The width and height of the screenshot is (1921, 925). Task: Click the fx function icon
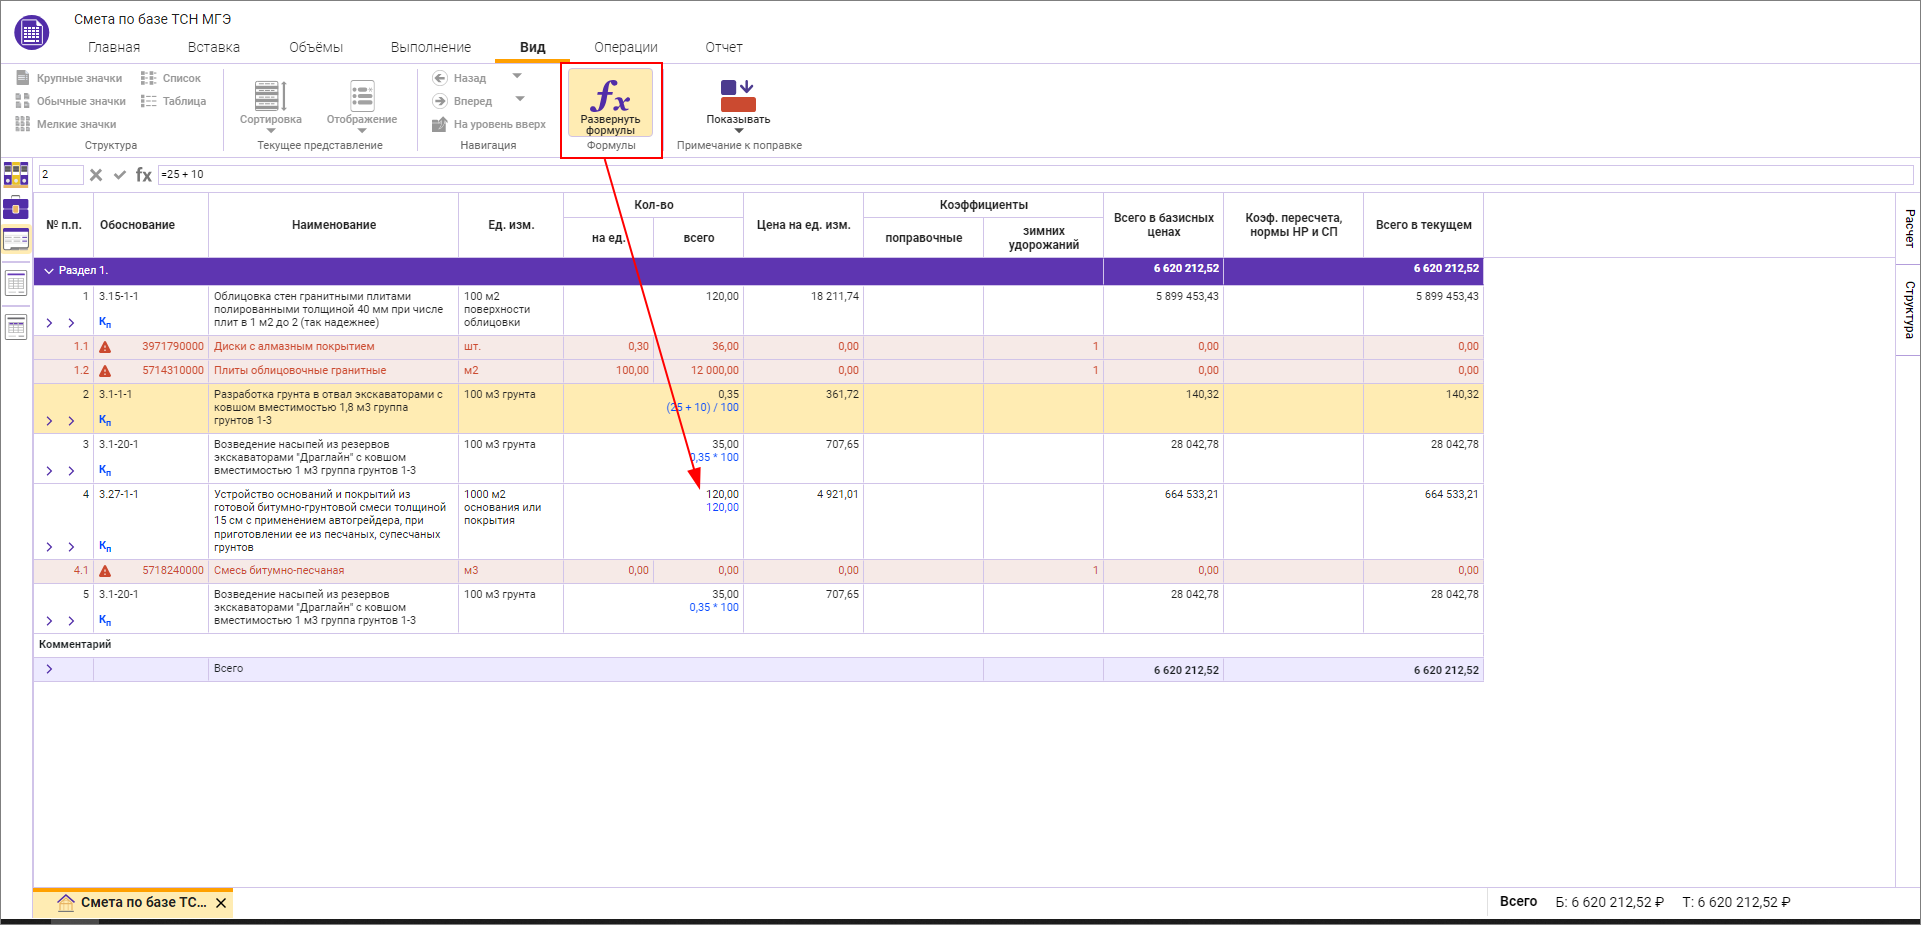point(144,175)
